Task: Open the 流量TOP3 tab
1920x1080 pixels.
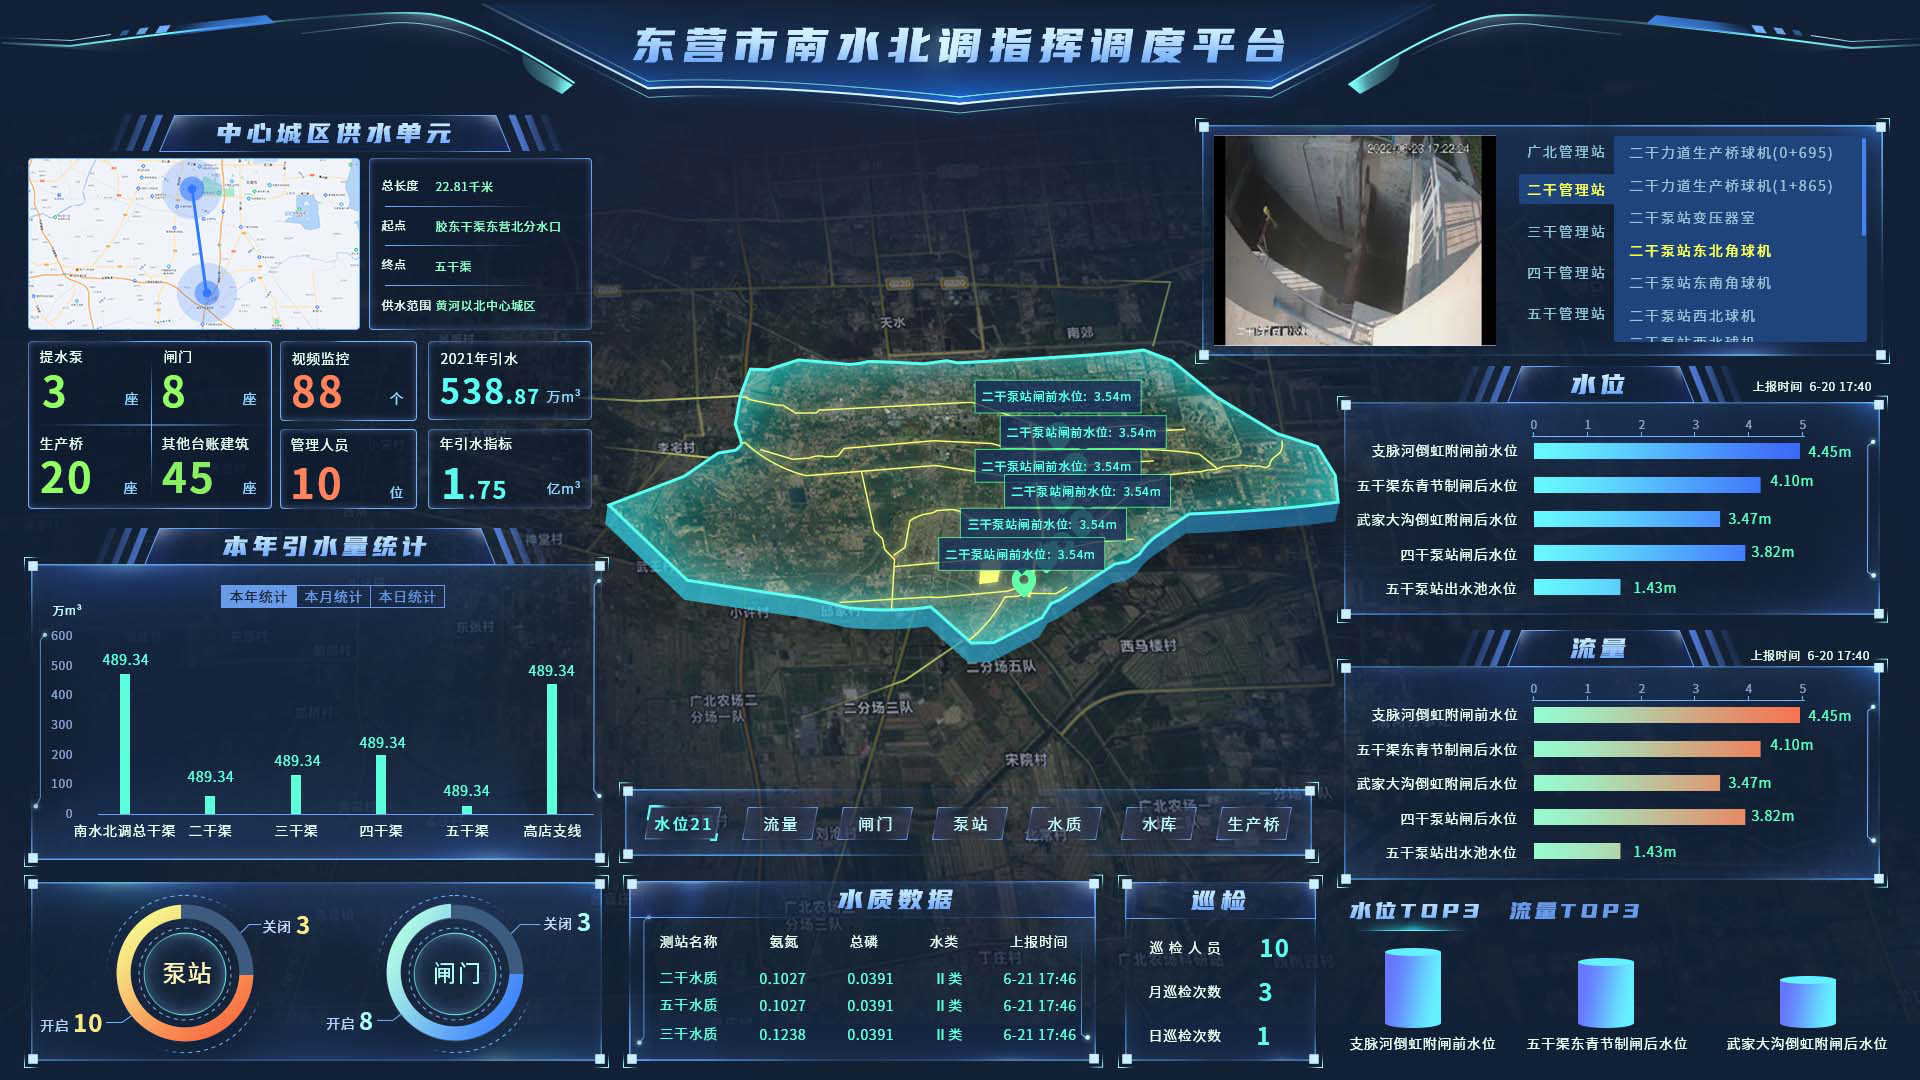Action: click(1574, 911)
